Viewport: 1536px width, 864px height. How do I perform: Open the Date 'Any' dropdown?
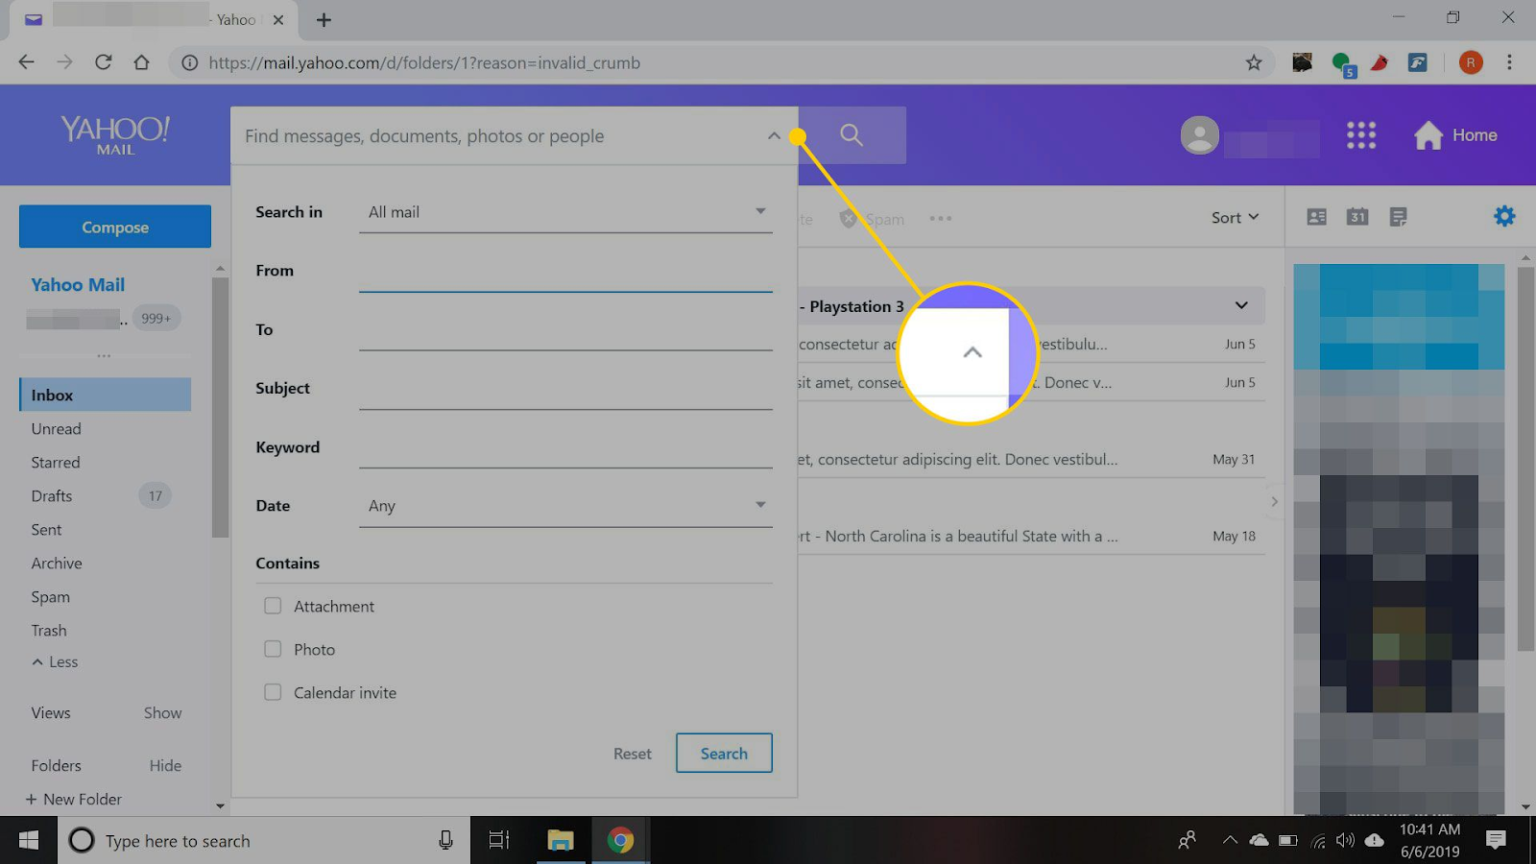761,505
